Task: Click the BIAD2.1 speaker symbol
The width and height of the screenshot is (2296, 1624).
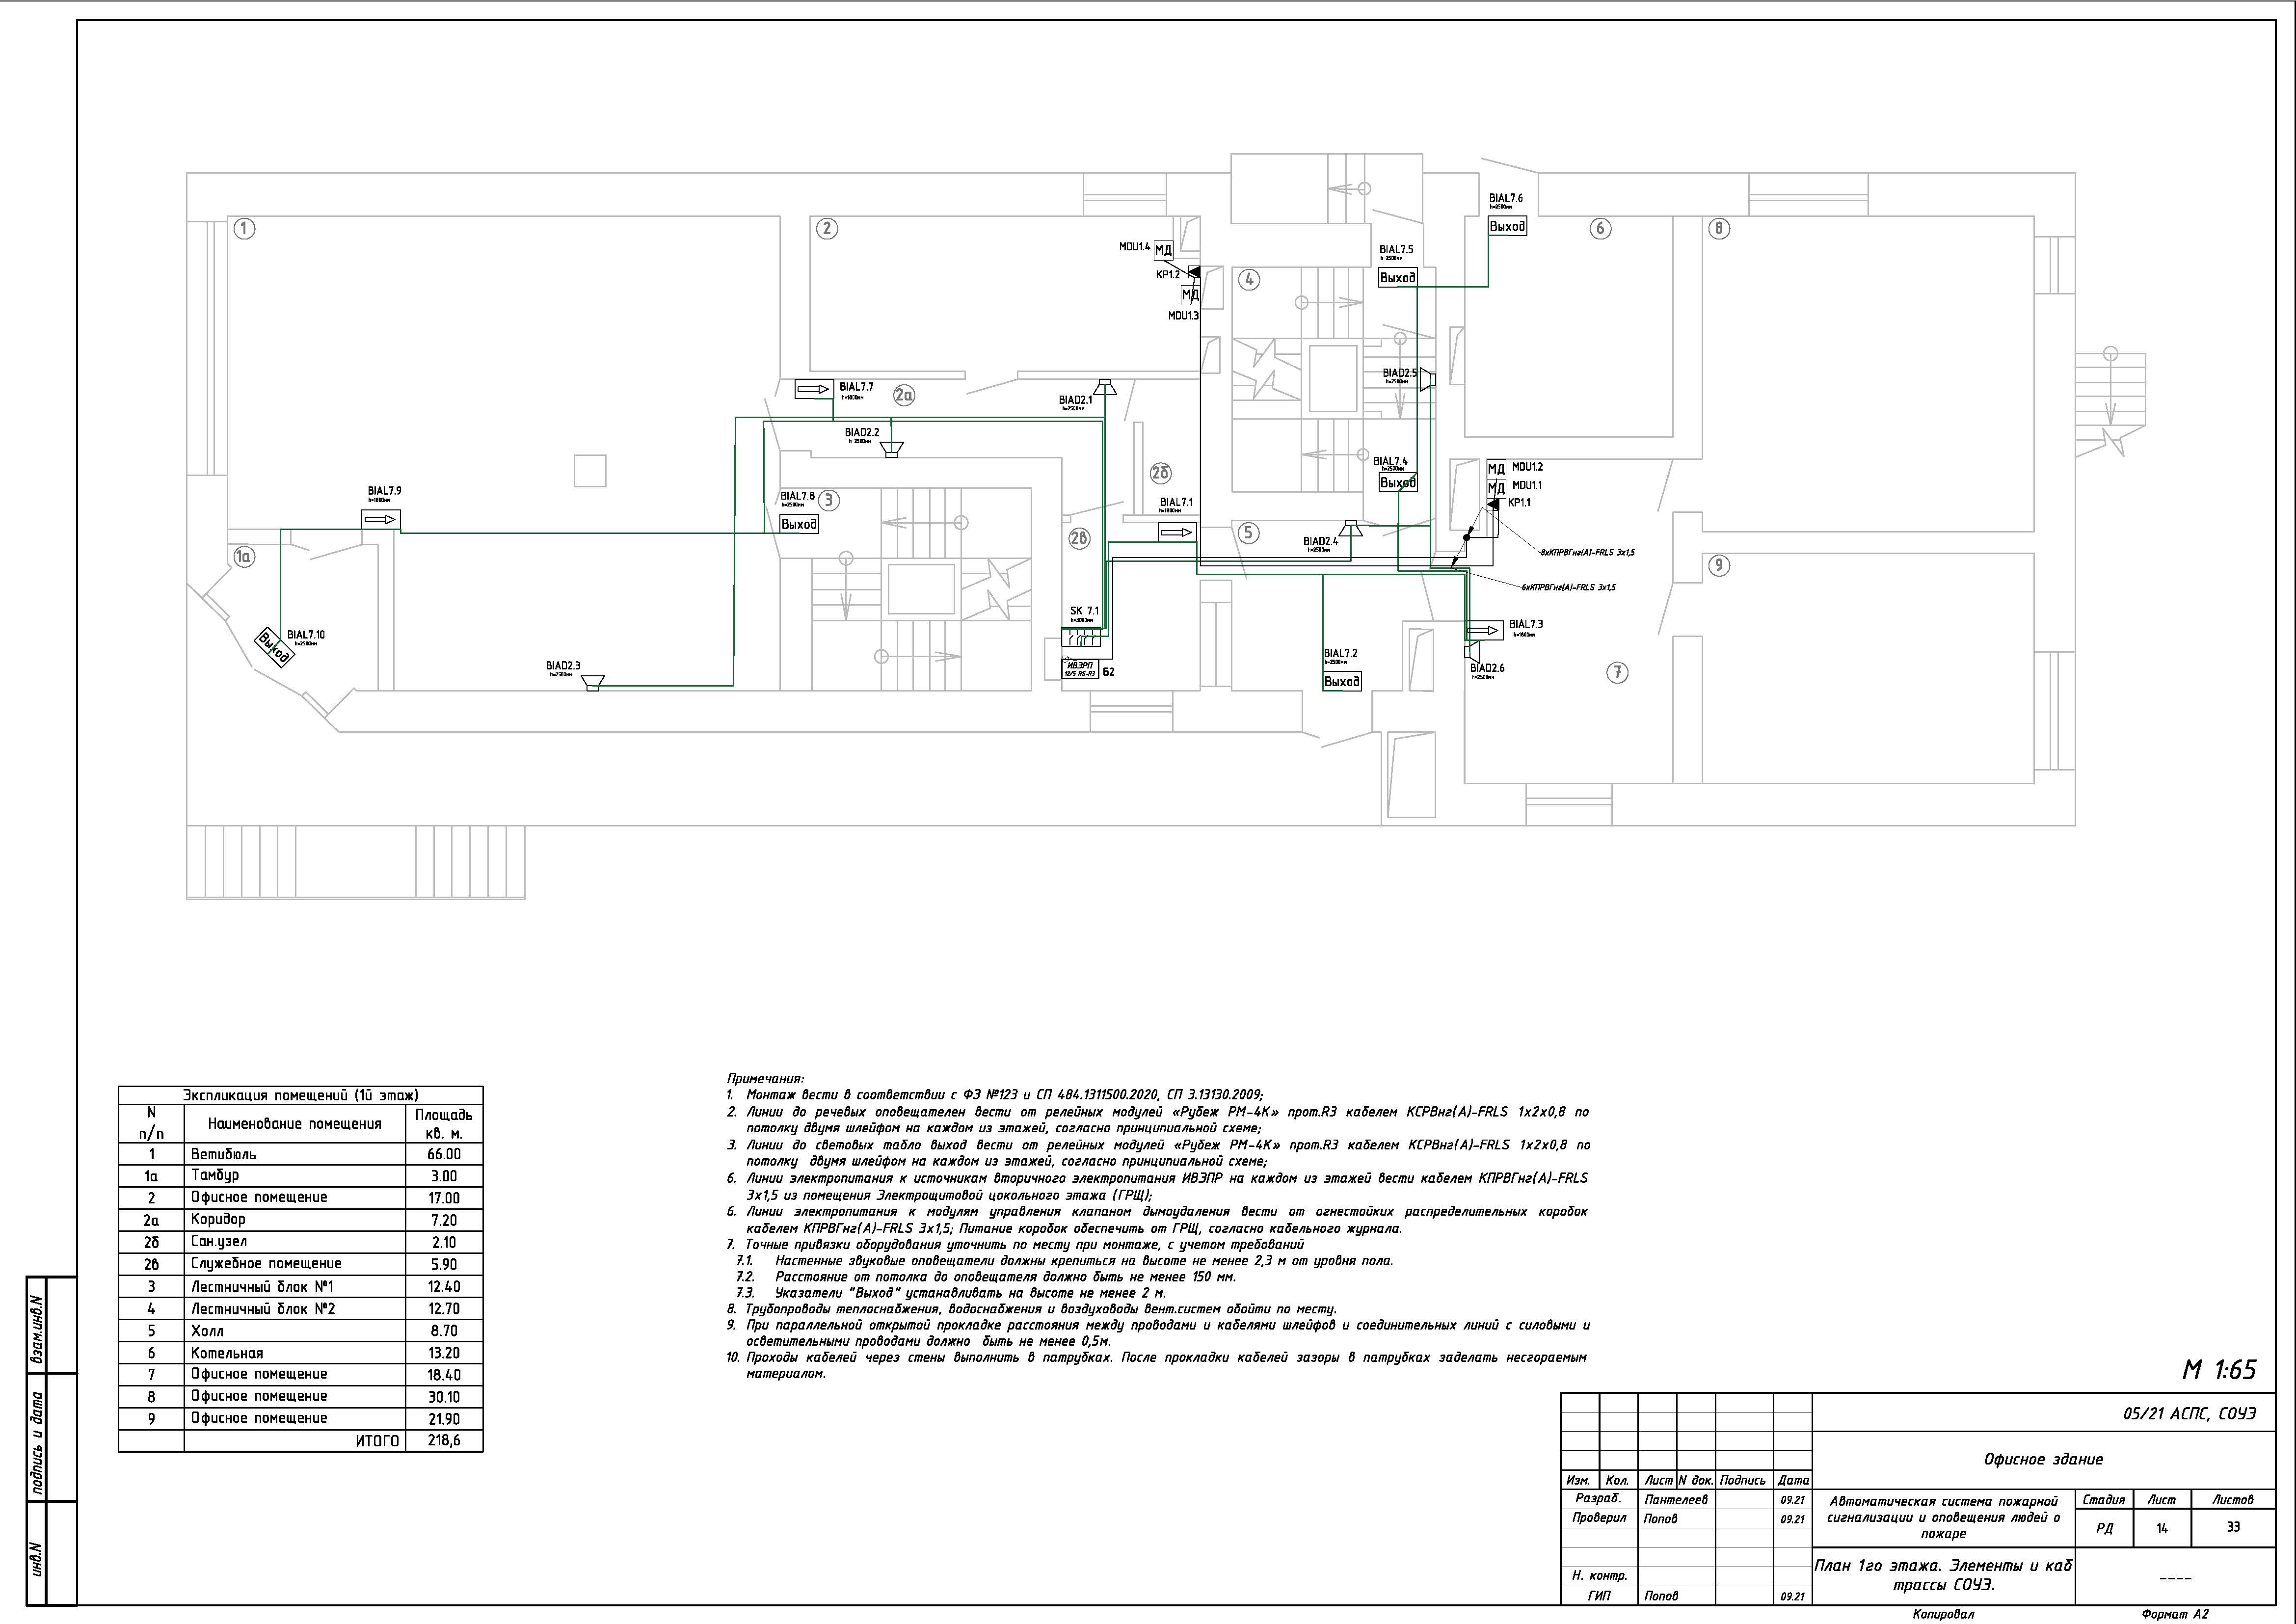Action: (1104, 387)
